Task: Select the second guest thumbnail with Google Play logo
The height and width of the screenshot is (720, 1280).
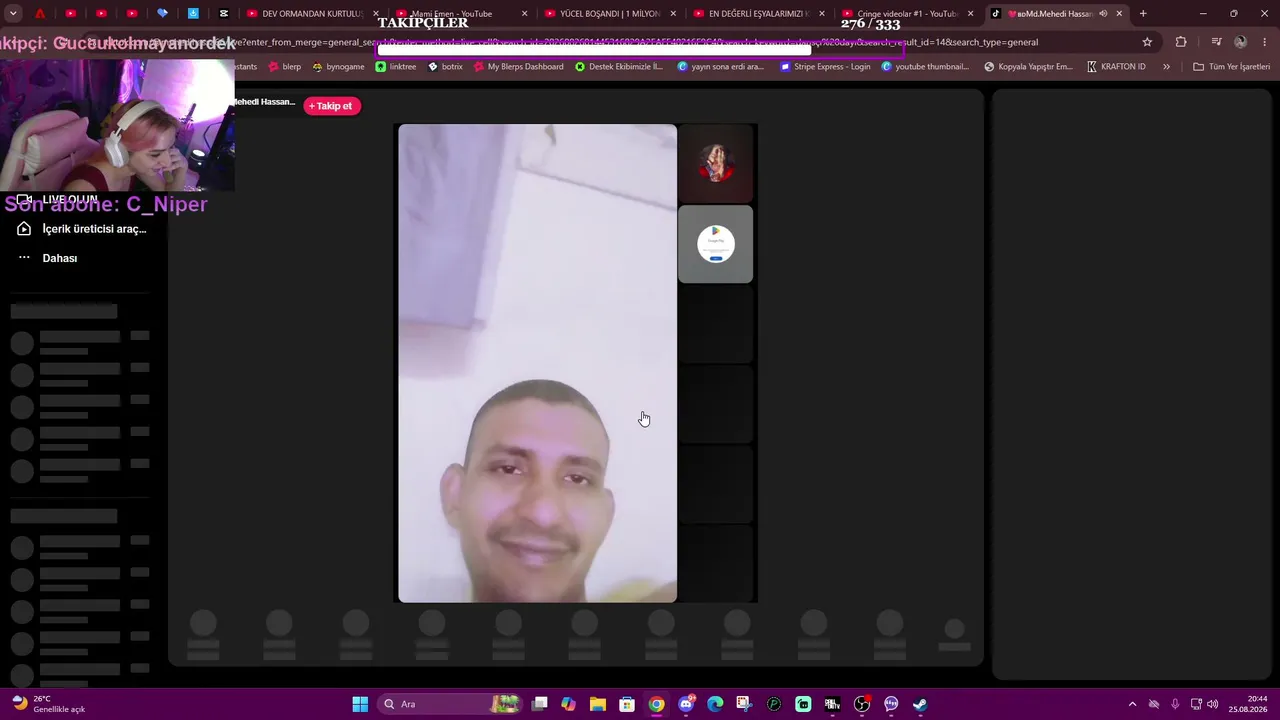Action: pyautogui.click(x=716, y=244)
